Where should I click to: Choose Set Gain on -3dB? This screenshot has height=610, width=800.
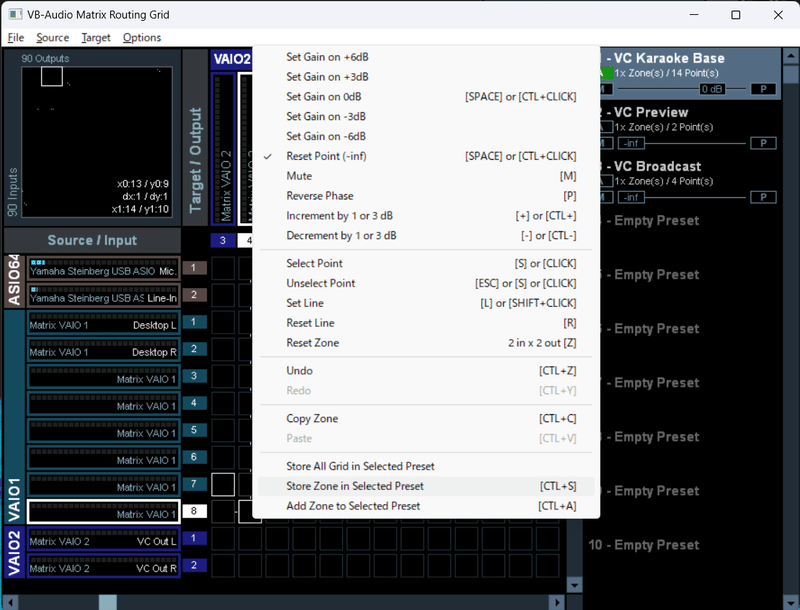[426, 116]
